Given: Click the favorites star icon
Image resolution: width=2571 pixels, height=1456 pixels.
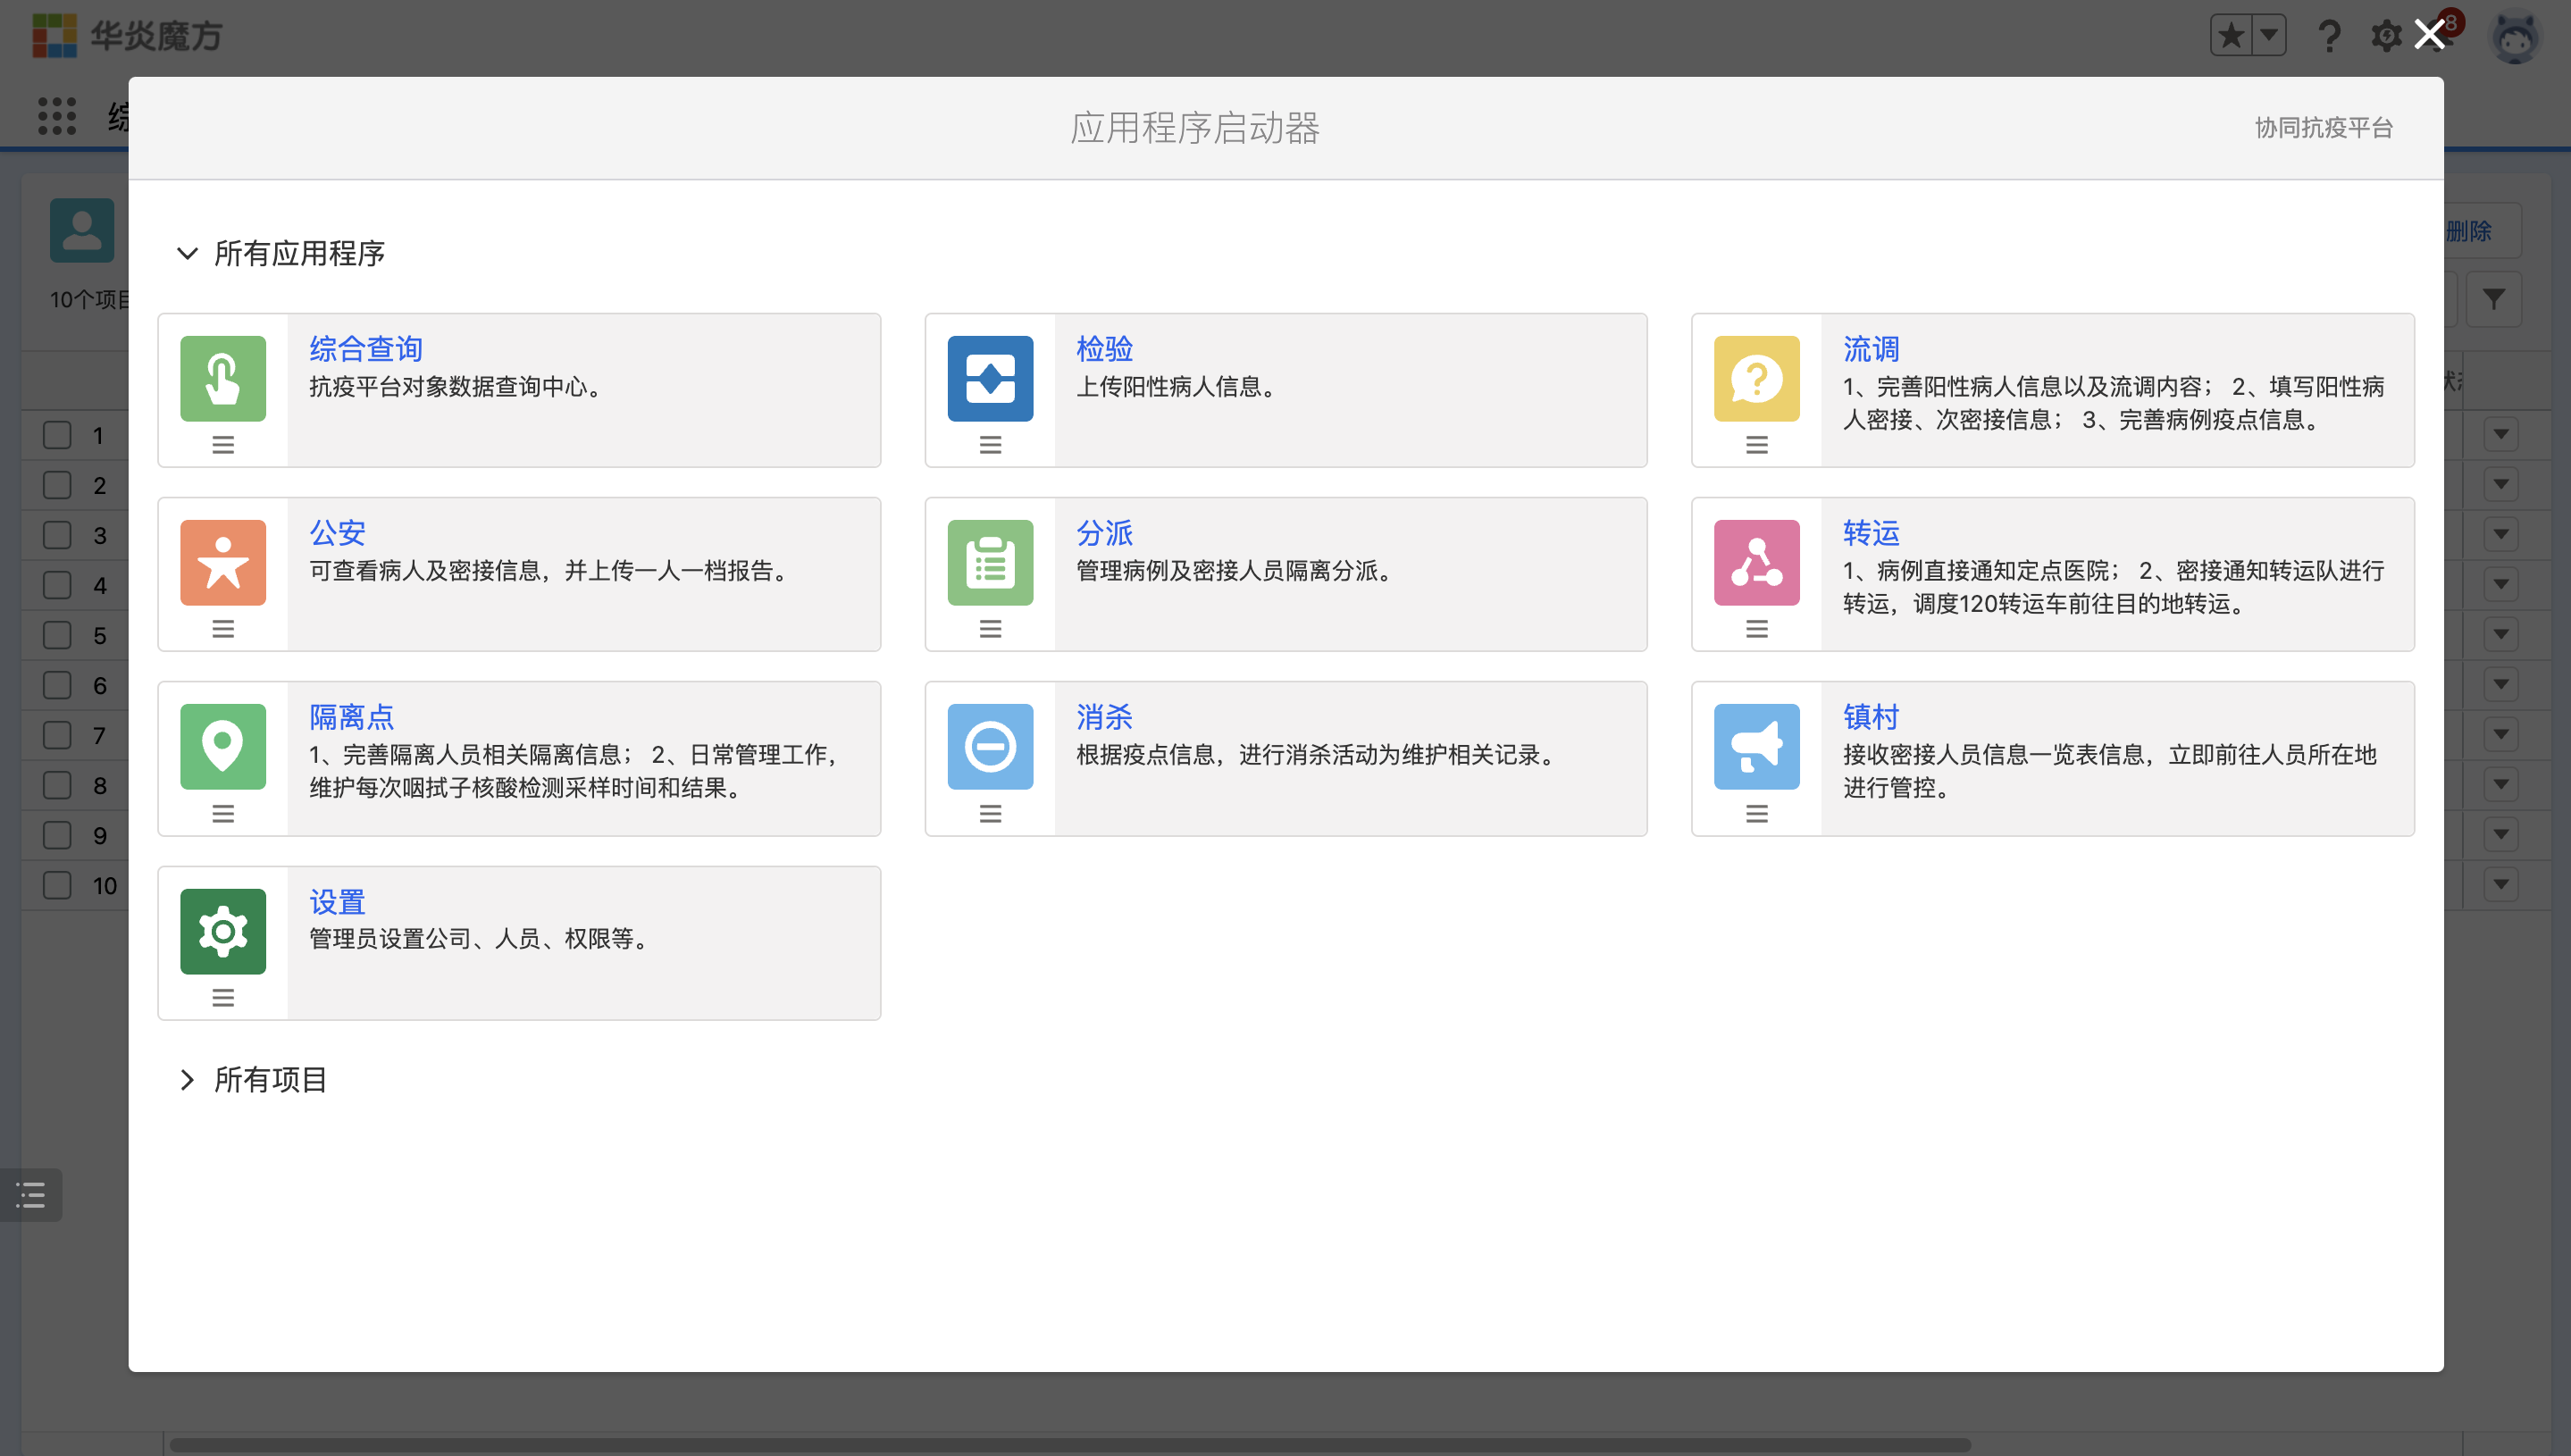Looking at the screenshot, I should click(2230, 37).
